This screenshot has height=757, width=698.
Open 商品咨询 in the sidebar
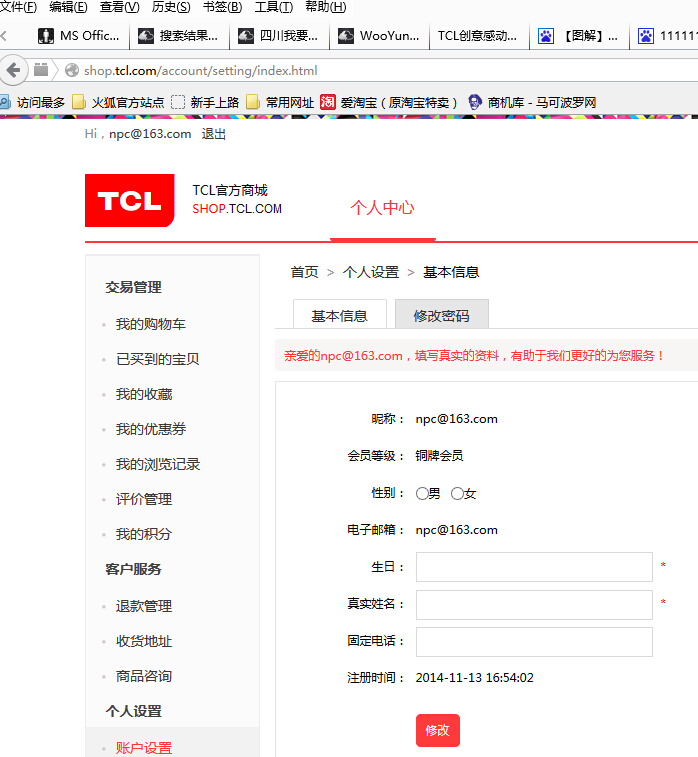[144, 676]
